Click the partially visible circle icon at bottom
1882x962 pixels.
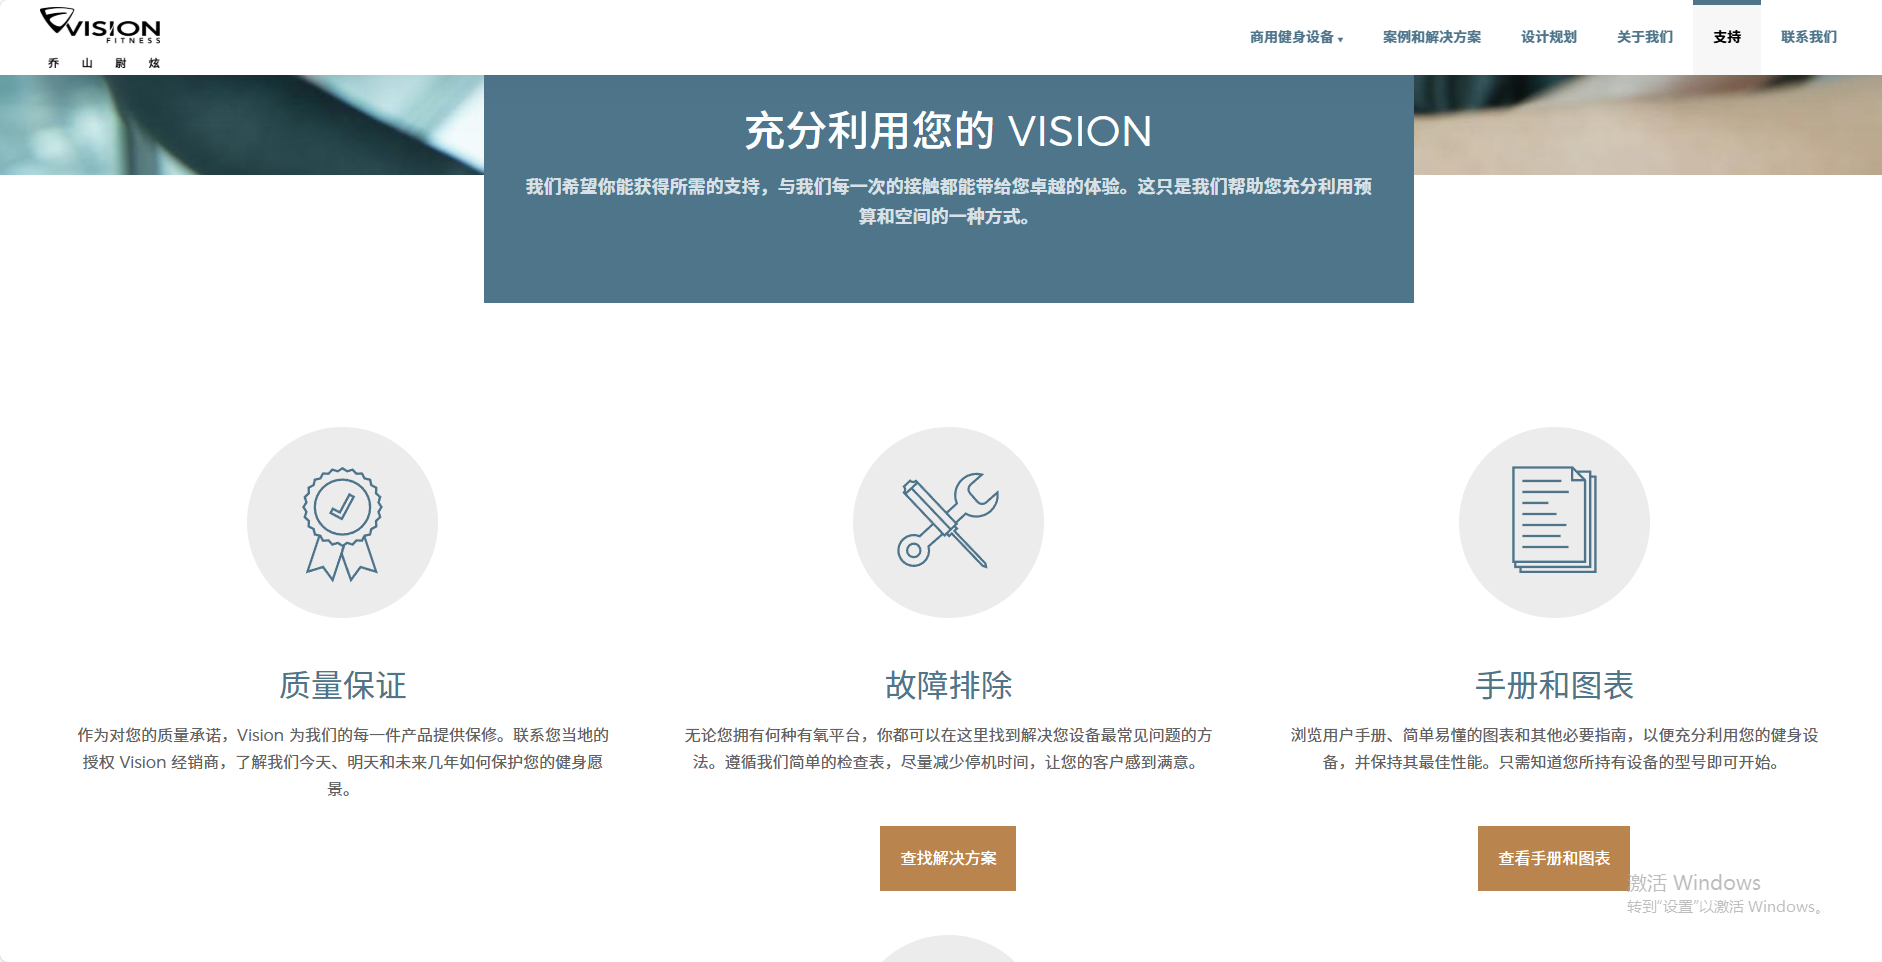(x=948, y=950)
